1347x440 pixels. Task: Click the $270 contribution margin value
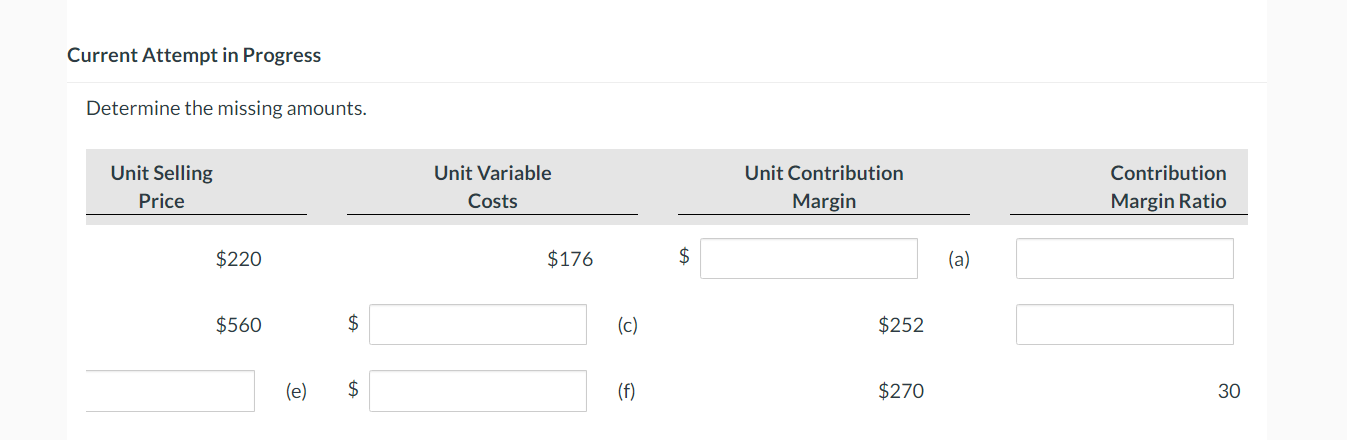900,391
